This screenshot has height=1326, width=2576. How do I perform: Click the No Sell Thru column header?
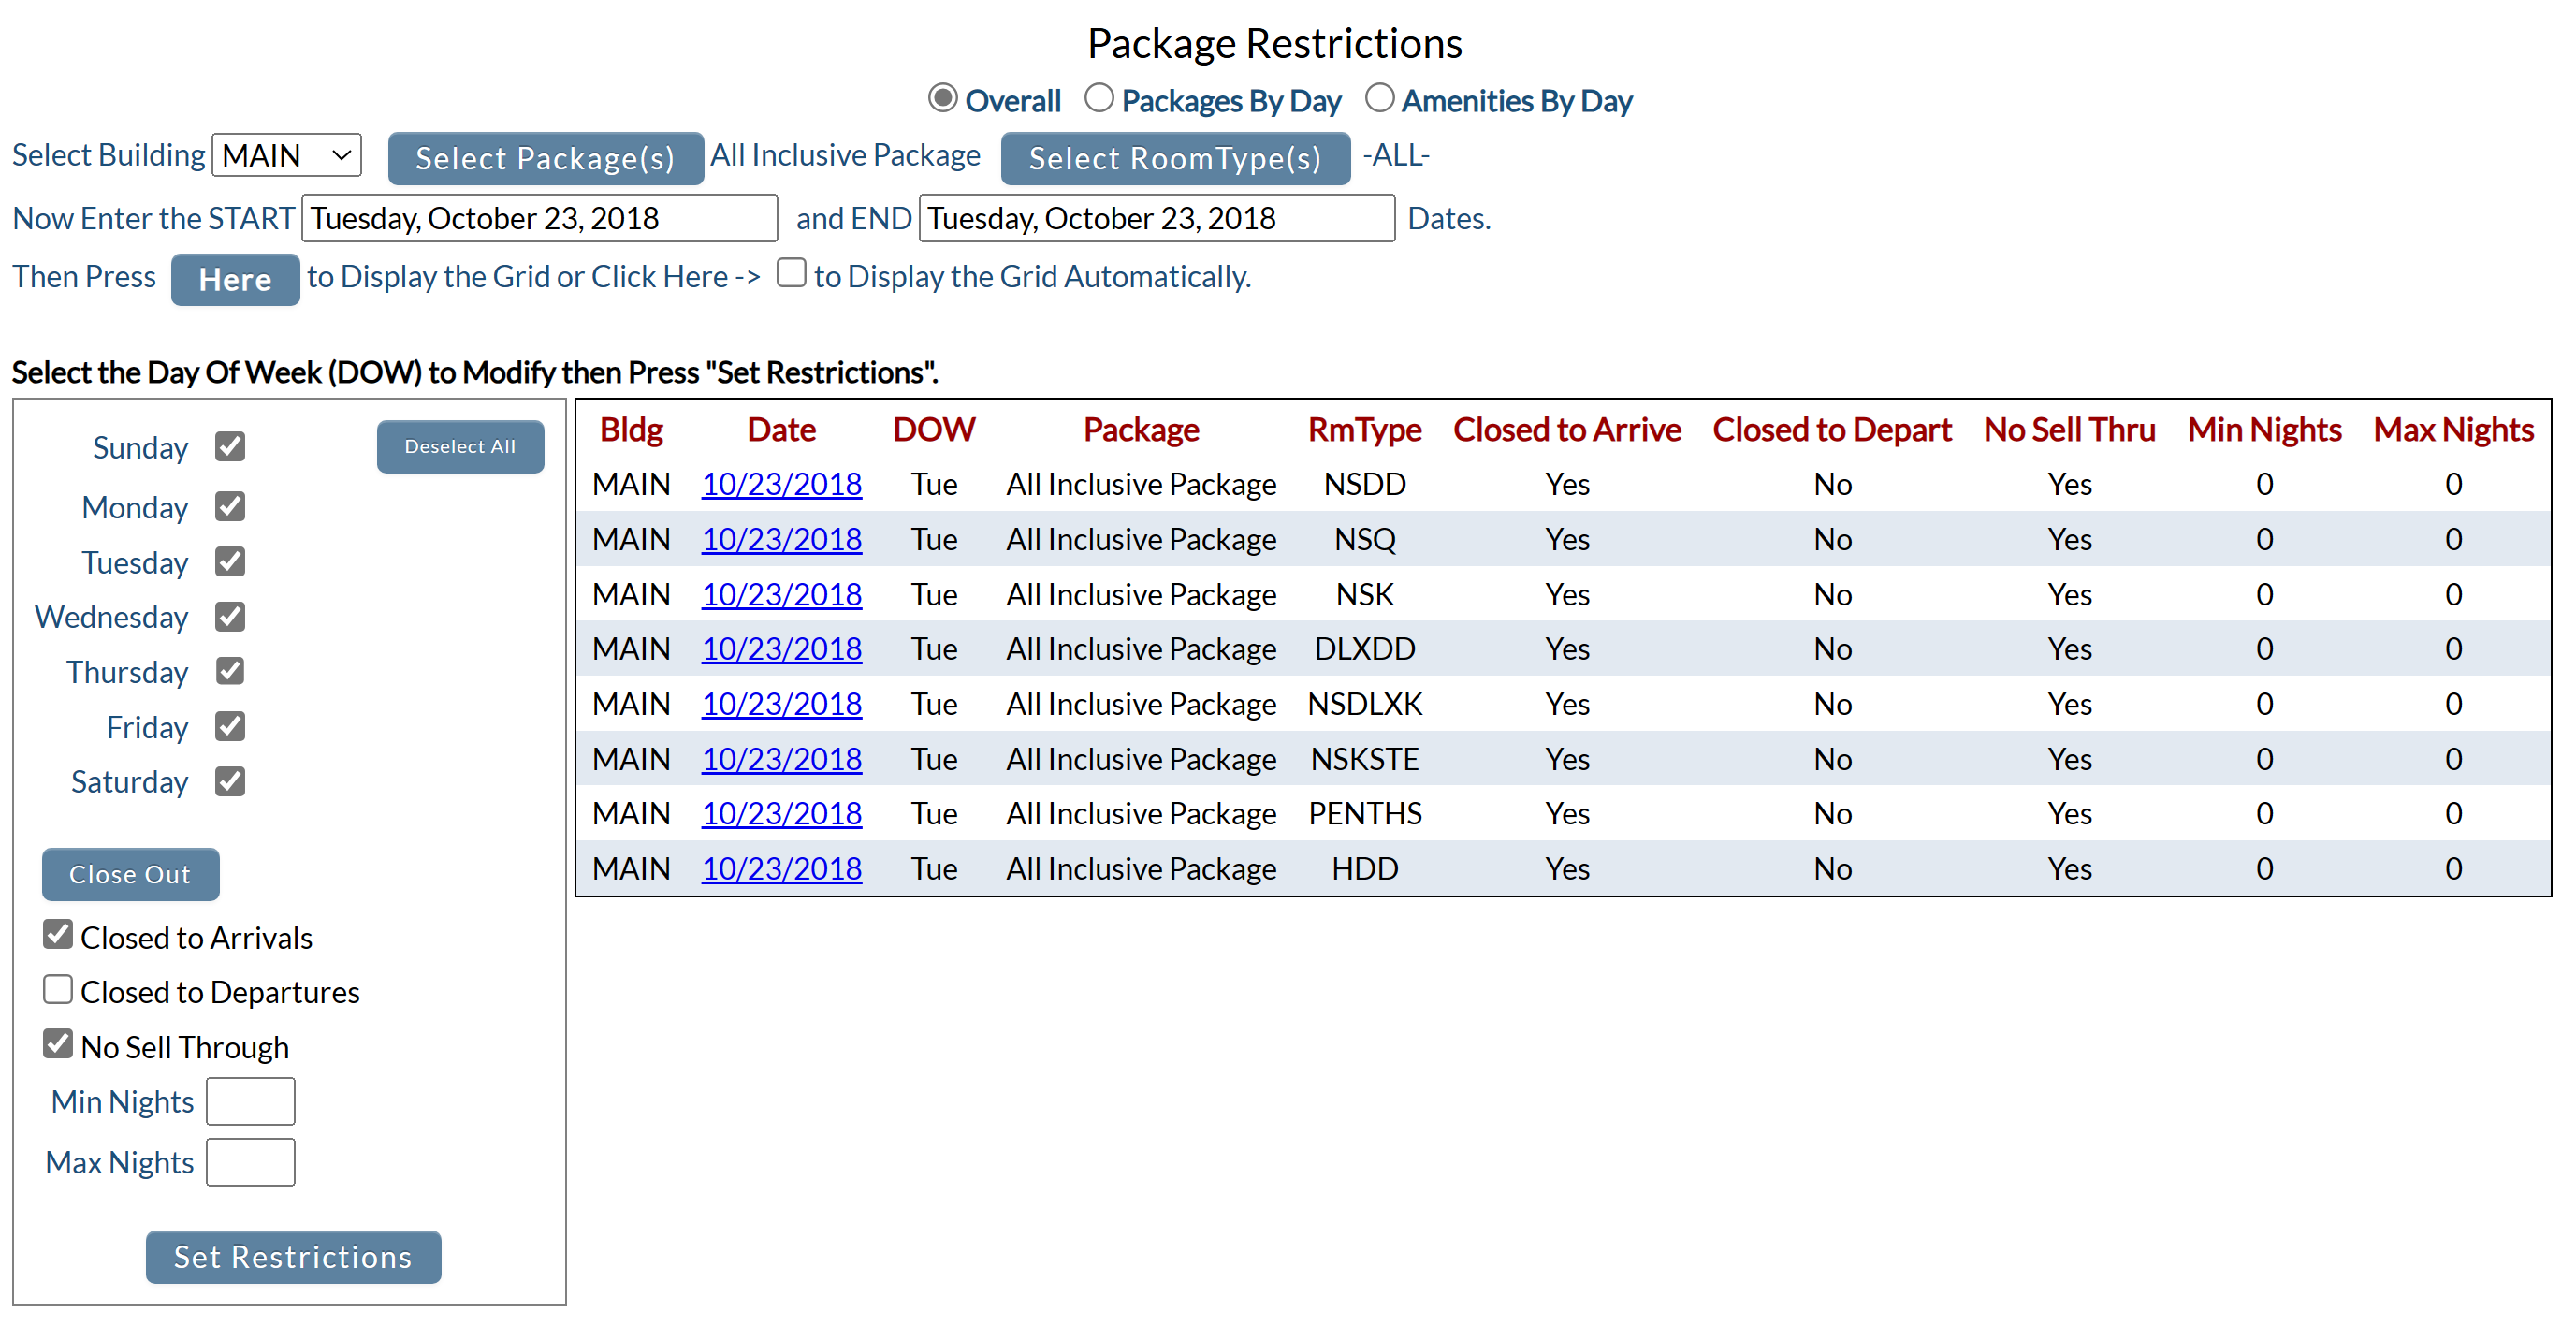click(2069, 429)
